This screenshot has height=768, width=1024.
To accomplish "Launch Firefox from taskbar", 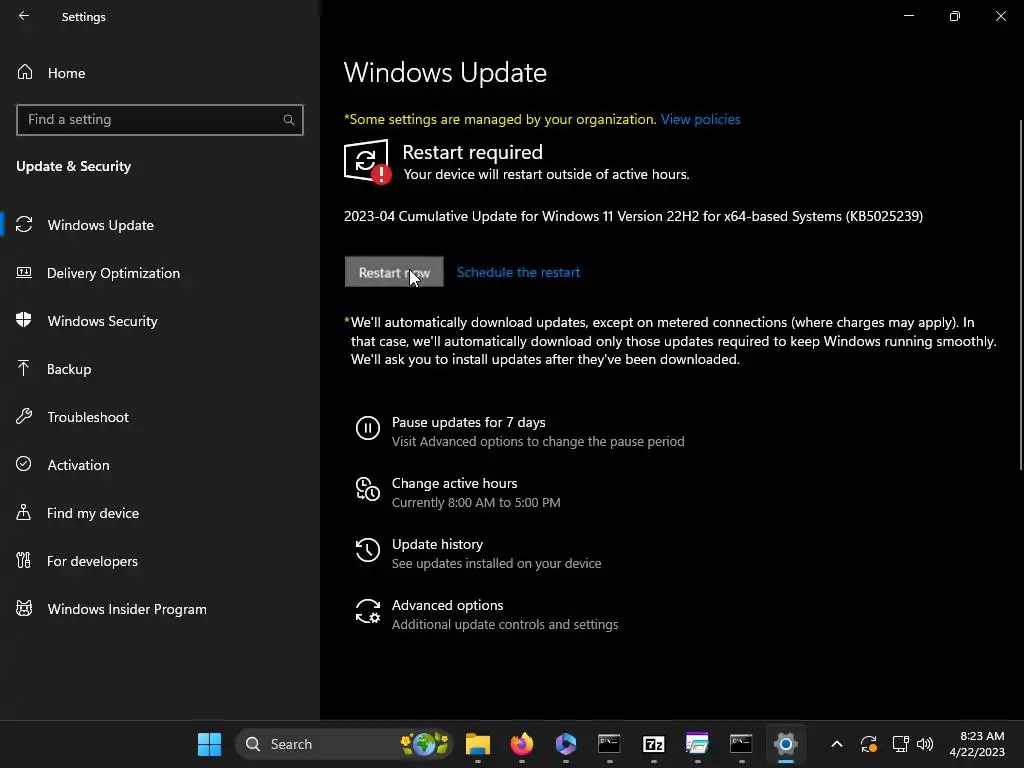I will click(521, 744).
